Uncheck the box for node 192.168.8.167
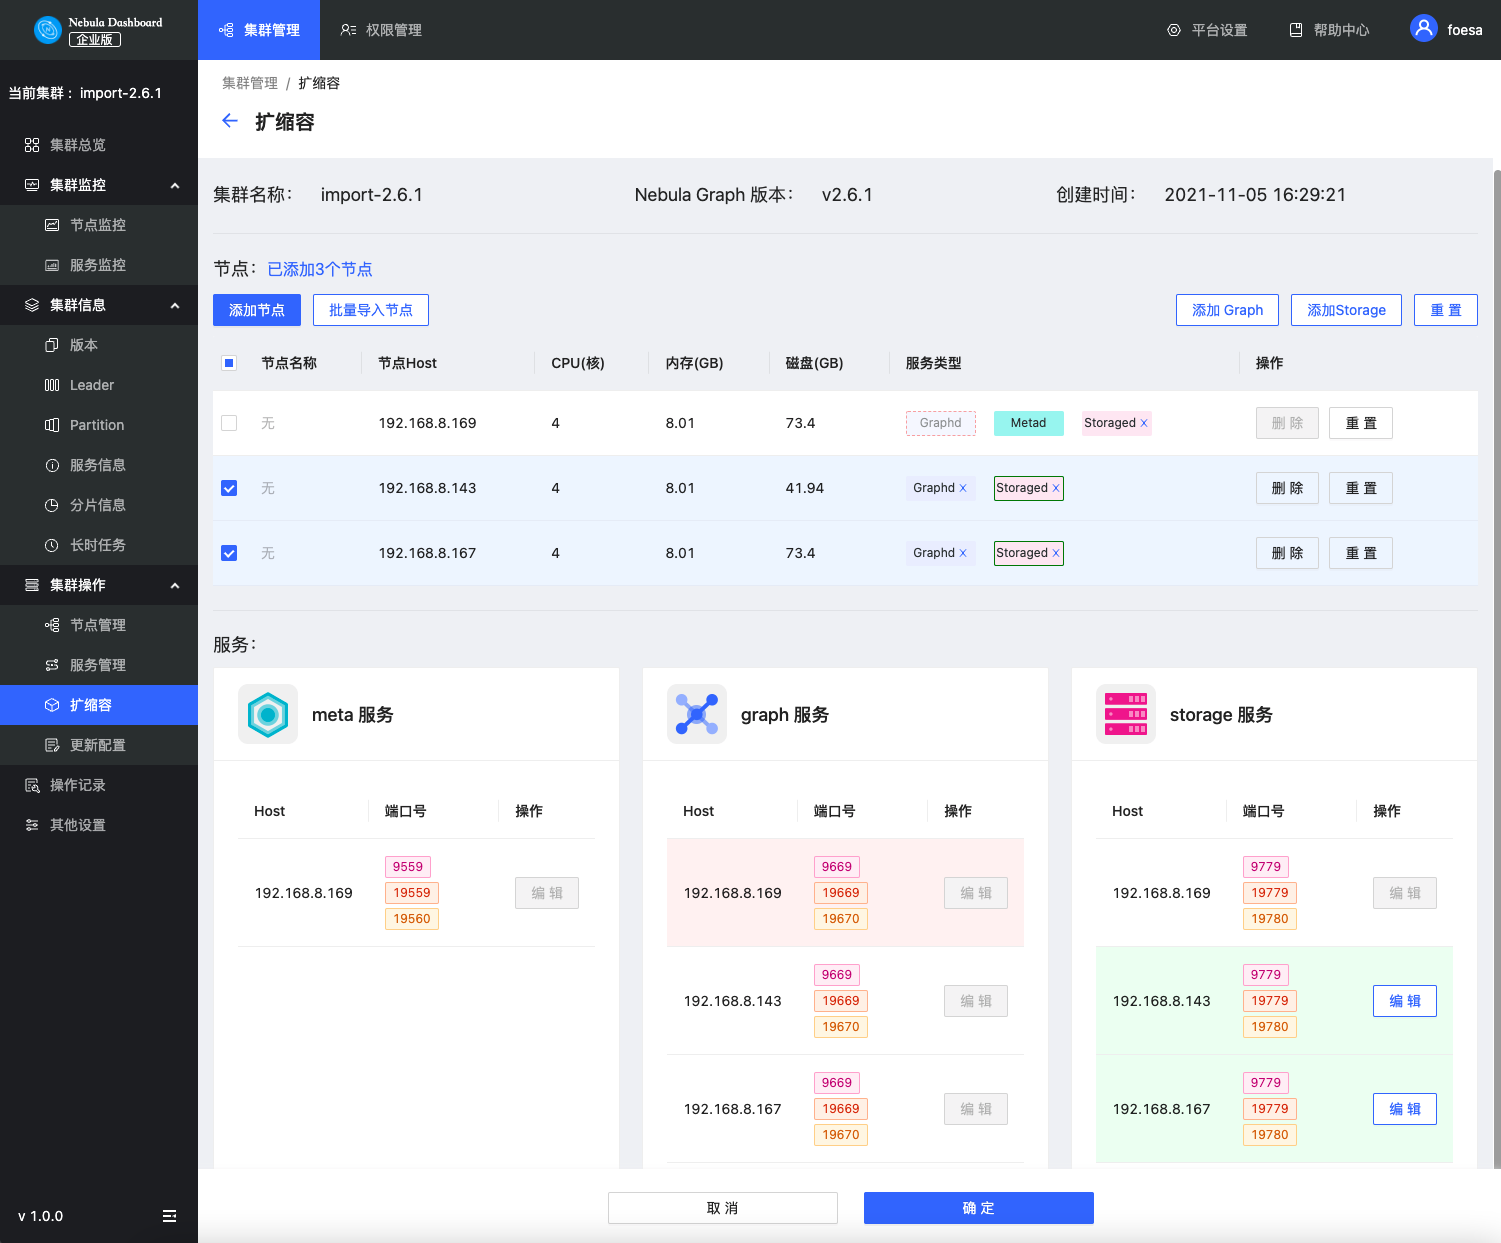The width and height of the screenshot is (1501, 1243). click(229, 553)
